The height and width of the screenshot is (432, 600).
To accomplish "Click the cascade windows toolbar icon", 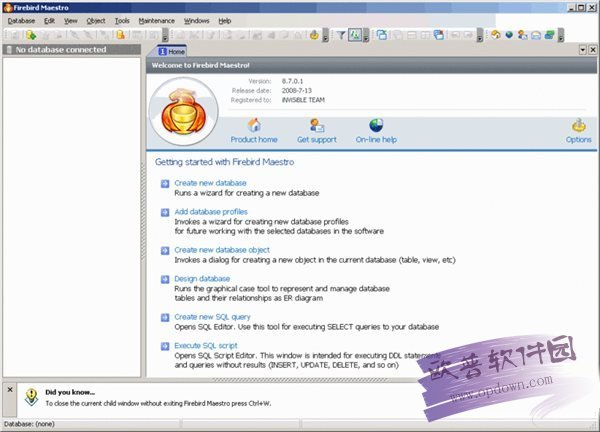I will pos(382,35).
